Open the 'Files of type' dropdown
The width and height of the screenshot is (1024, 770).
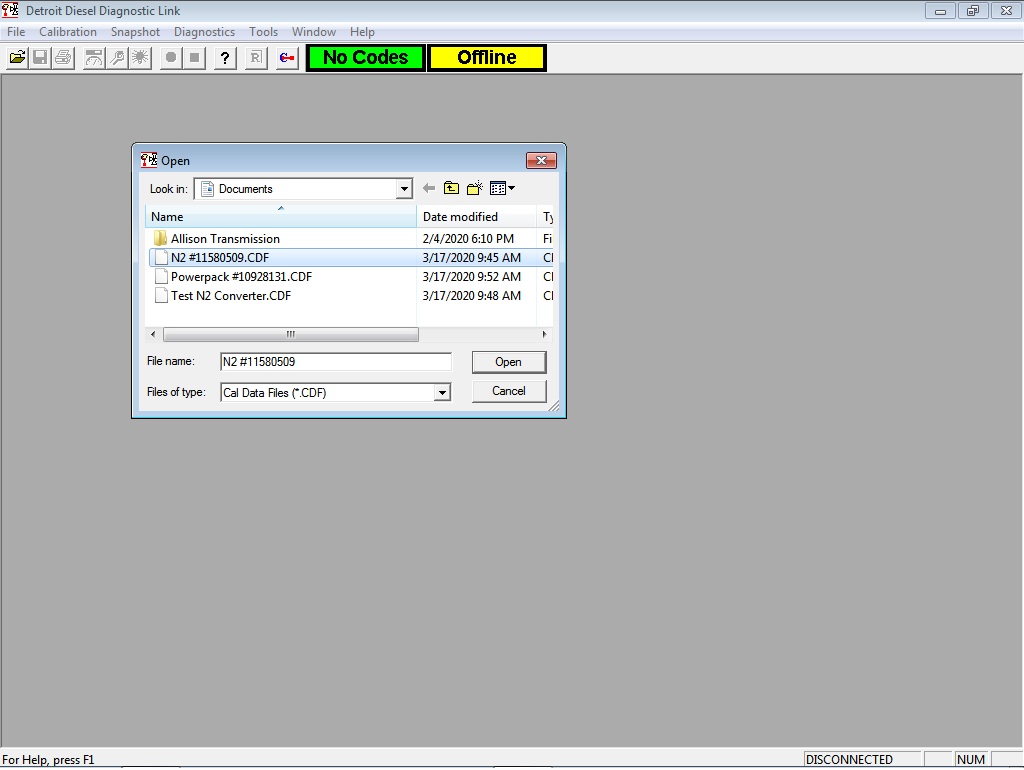pyautogui.click(x=442, y=392)
